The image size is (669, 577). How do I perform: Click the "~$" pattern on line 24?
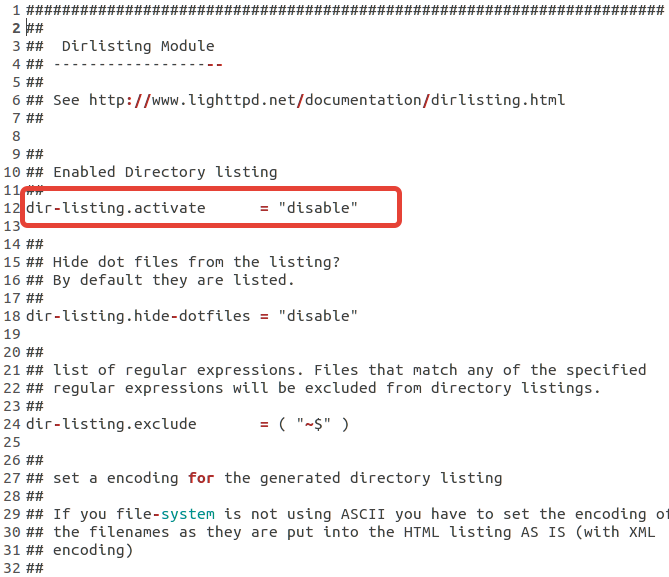coord(314,424)
